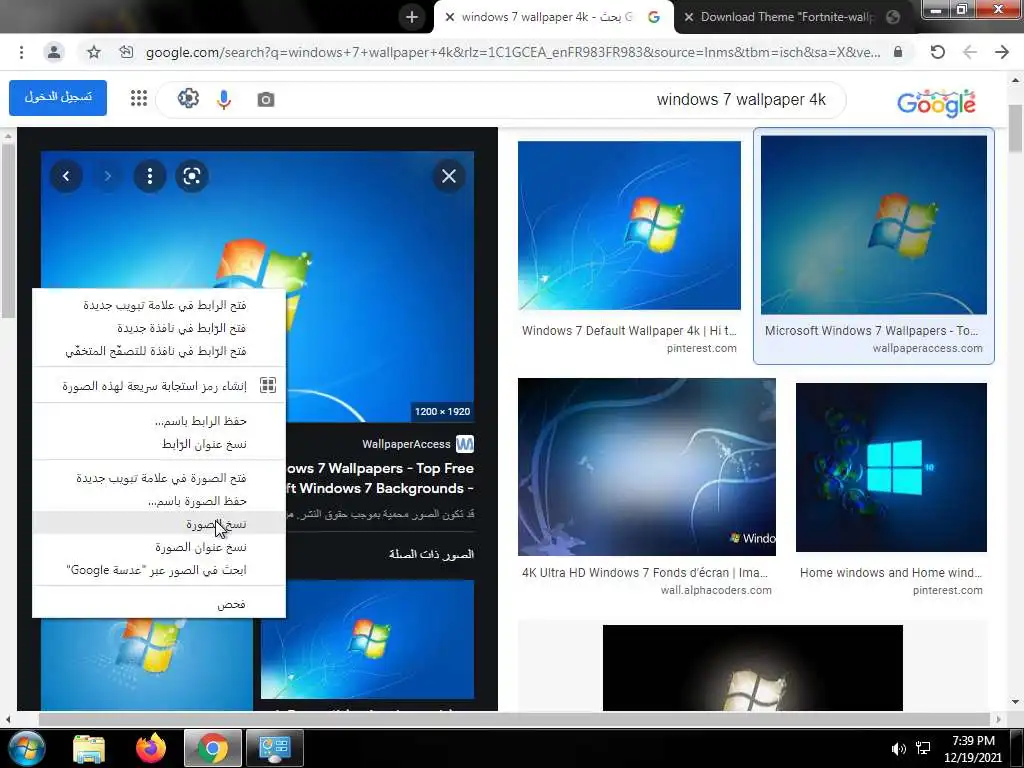This screenshot has width=1024, height=768.
Task: Go to Google homepage via logo
Action: 936,103
